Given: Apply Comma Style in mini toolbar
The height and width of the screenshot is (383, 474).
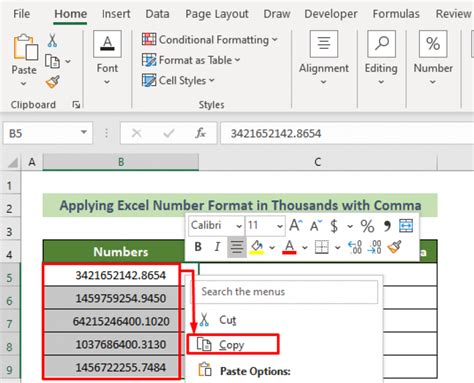Looking at the screenshot, I should [x=387, y=226].
